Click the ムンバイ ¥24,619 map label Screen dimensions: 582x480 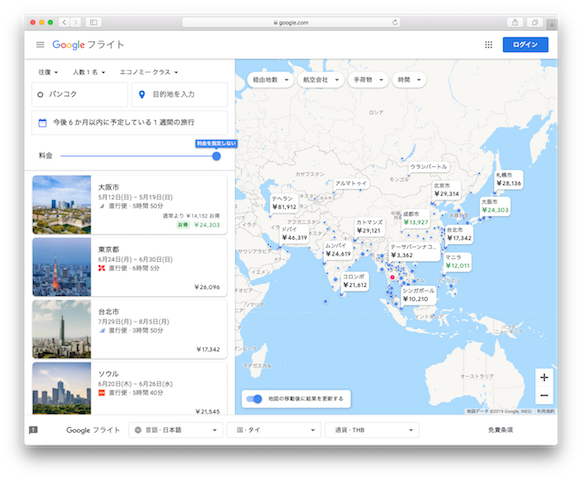338,250
